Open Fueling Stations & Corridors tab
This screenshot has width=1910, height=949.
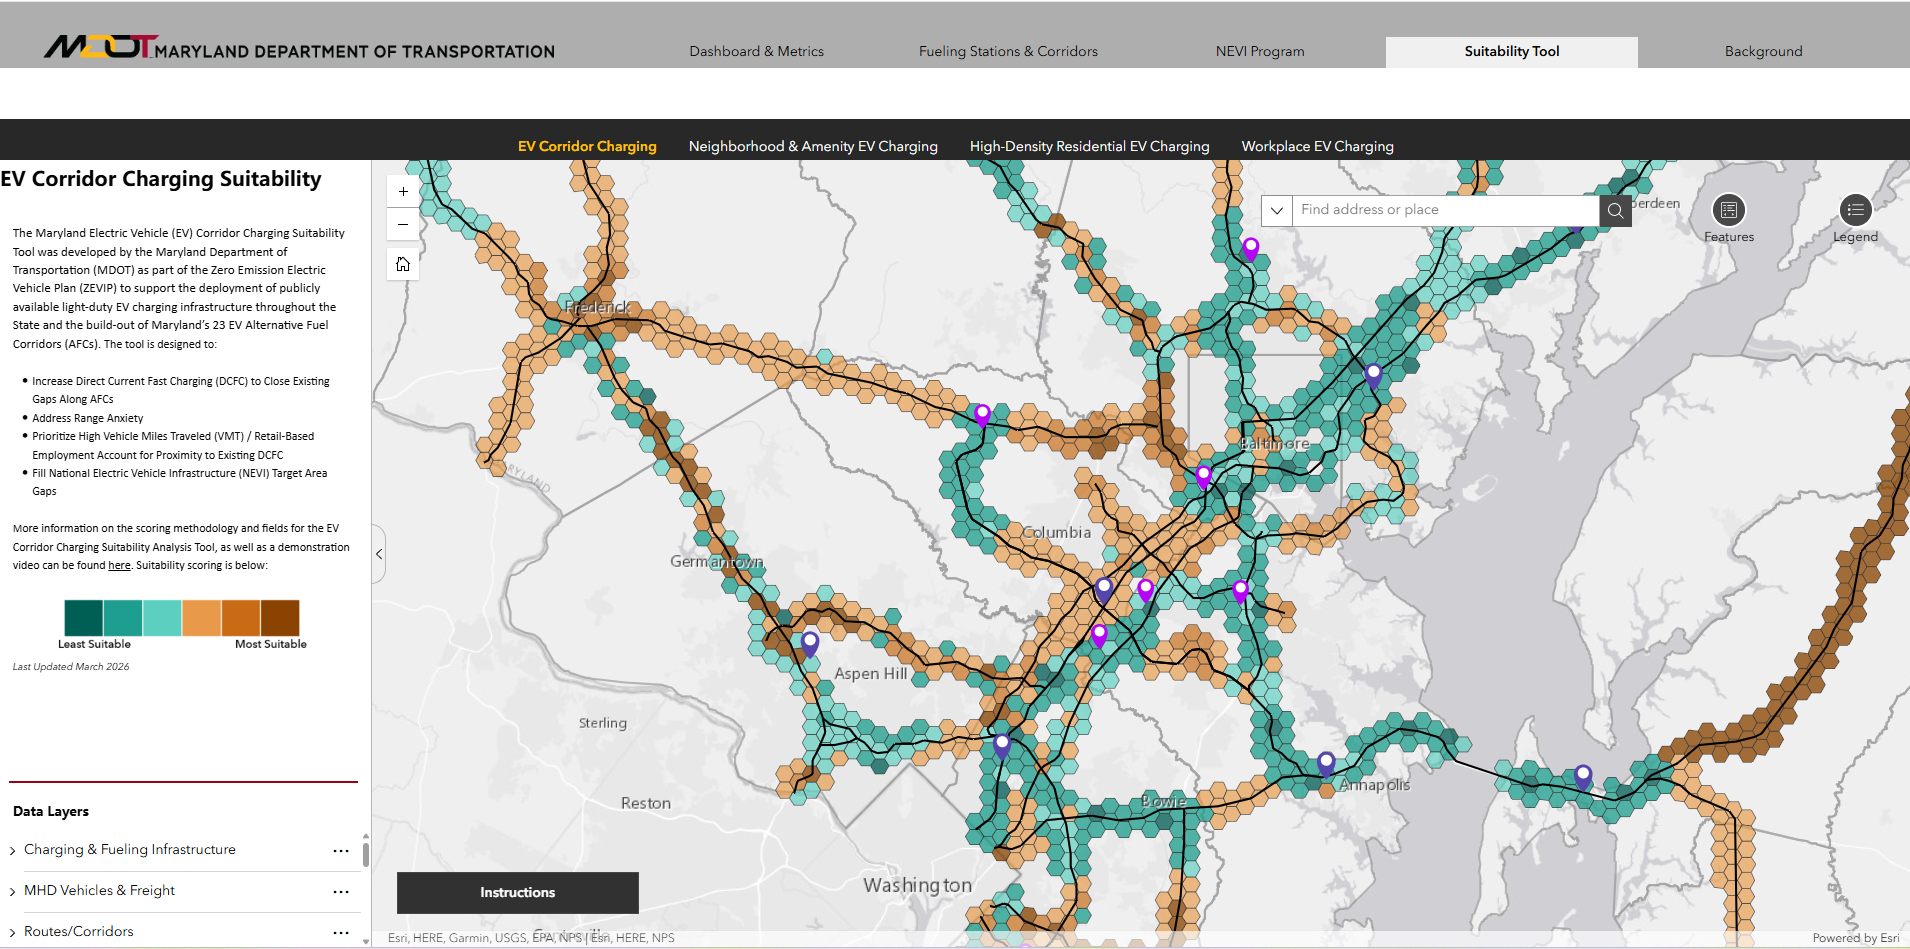(x=1008, y=51)
